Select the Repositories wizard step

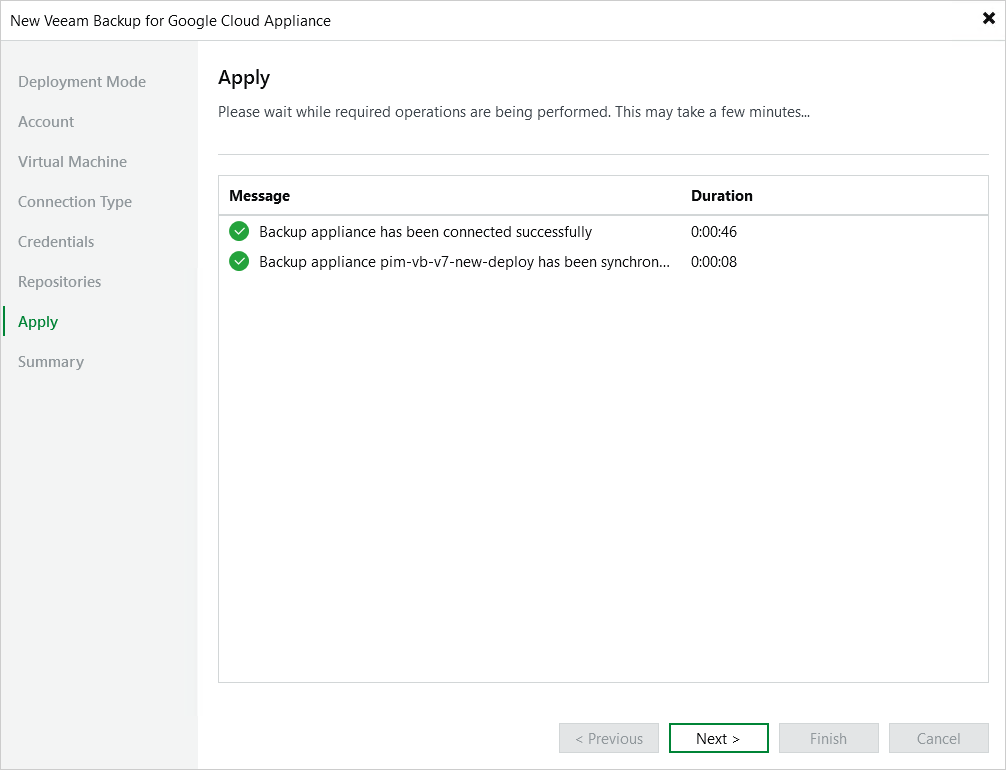(x=60, y=282)
